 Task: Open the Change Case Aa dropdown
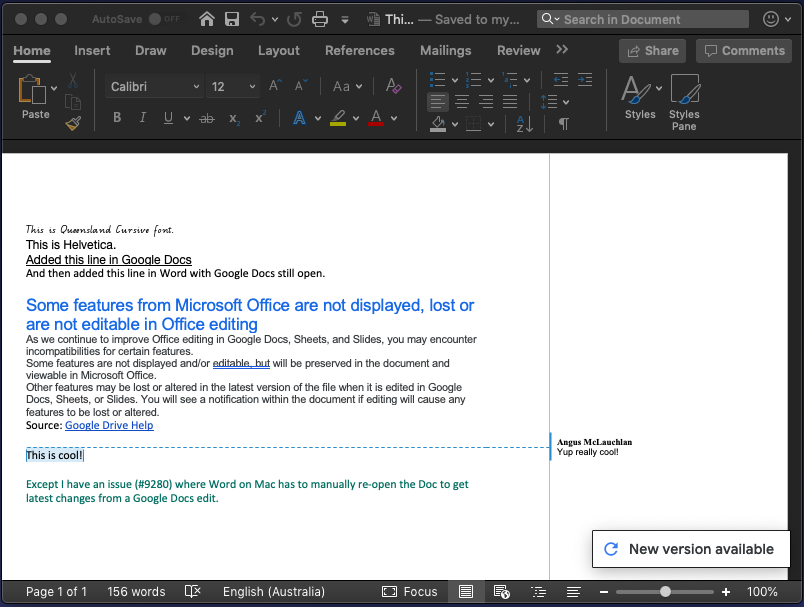pyautogui.click(x=347, y=86)
